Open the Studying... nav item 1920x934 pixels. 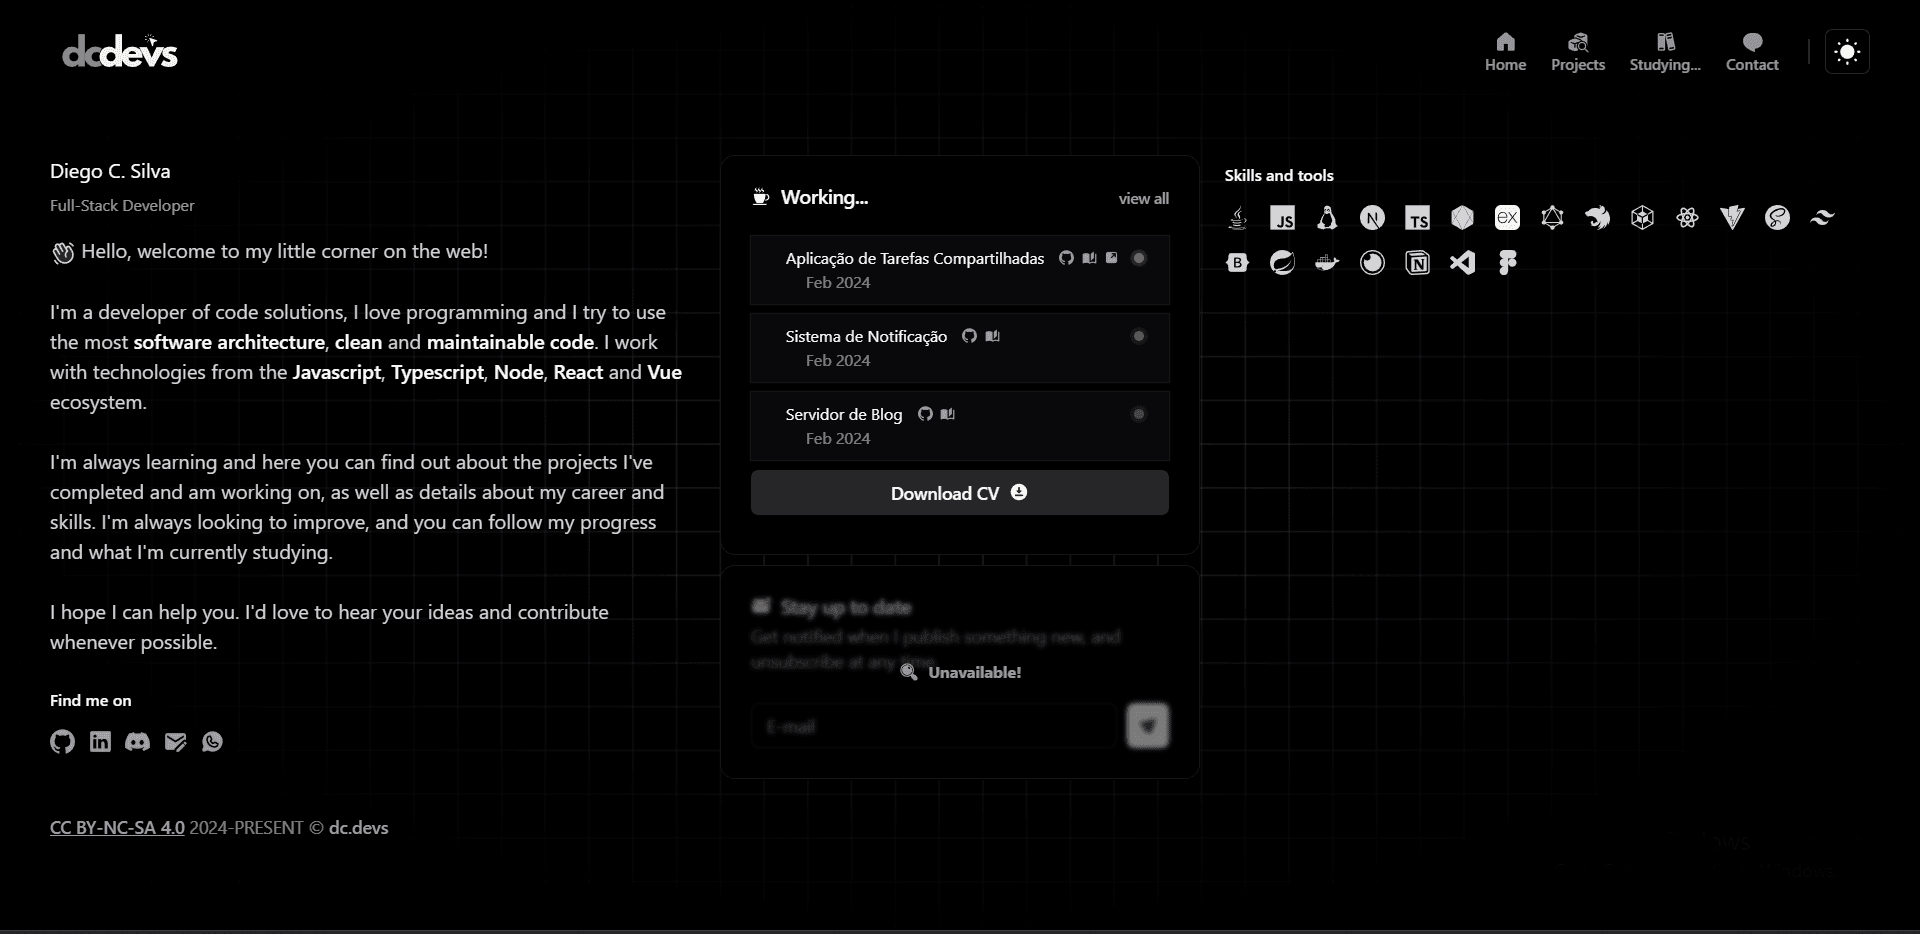coord(1664,52)
